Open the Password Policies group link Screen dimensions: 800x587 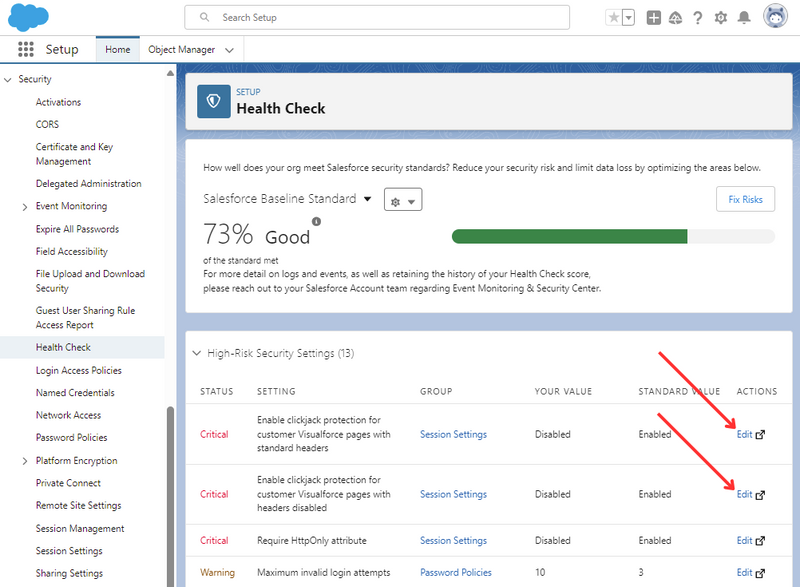pyautogui.click(x=456, y=573)
